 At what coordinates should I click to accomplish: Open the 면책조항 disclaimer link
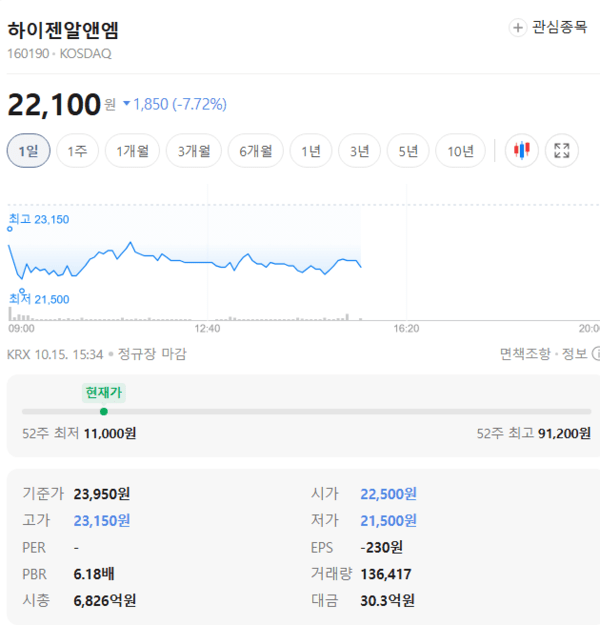pyautogui.click(x=525, y=354)
